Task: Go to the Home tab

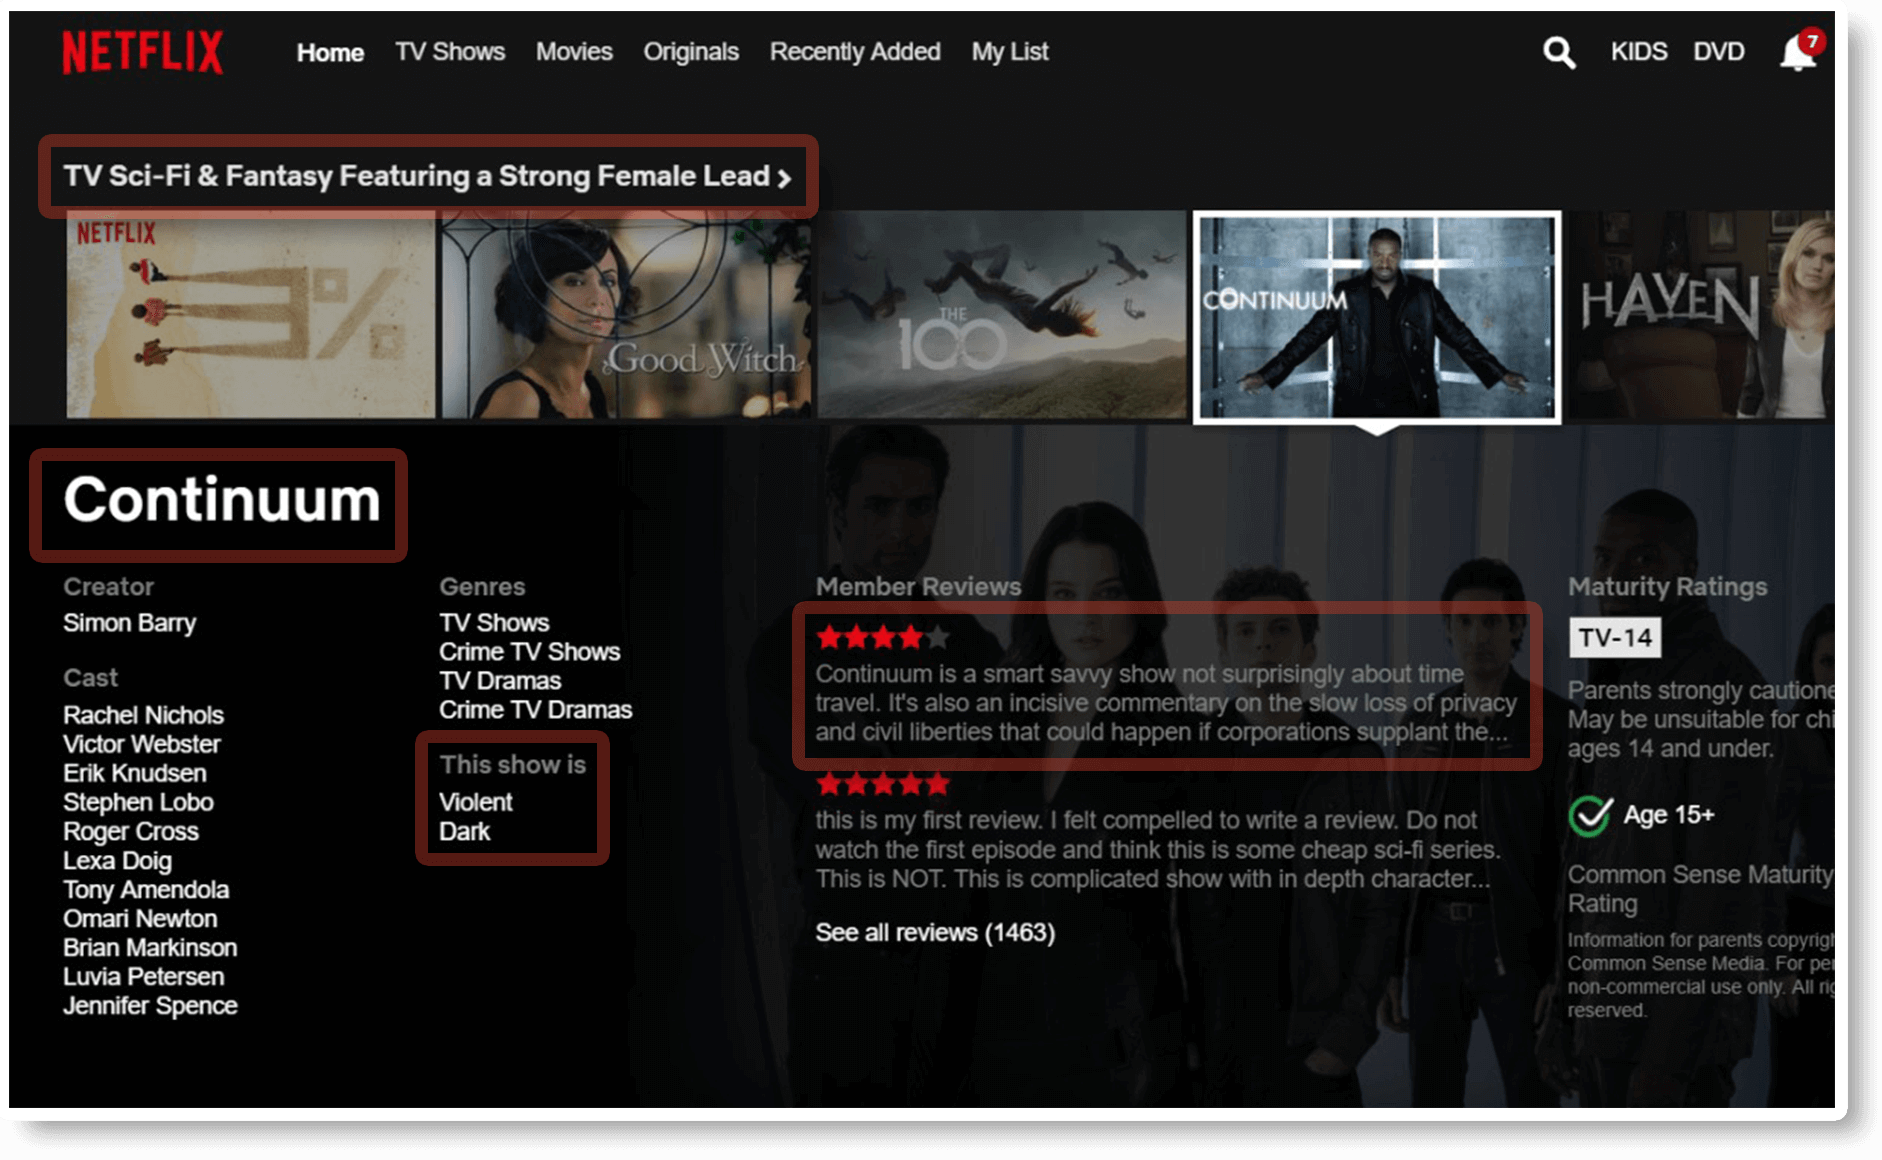Action: click(330, 52)
